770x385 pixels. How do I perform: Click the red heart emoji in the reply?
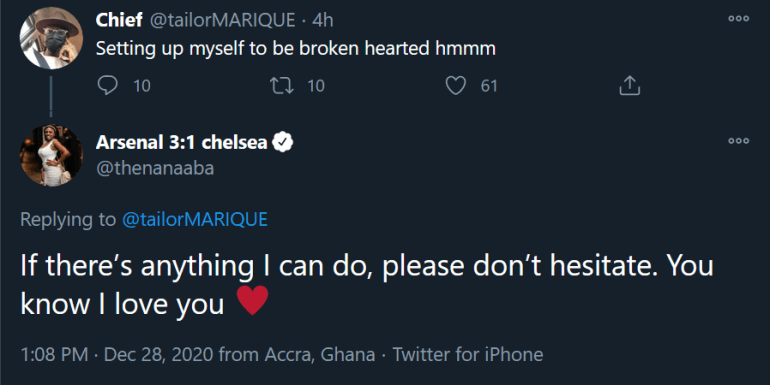[x=252, y=301]
